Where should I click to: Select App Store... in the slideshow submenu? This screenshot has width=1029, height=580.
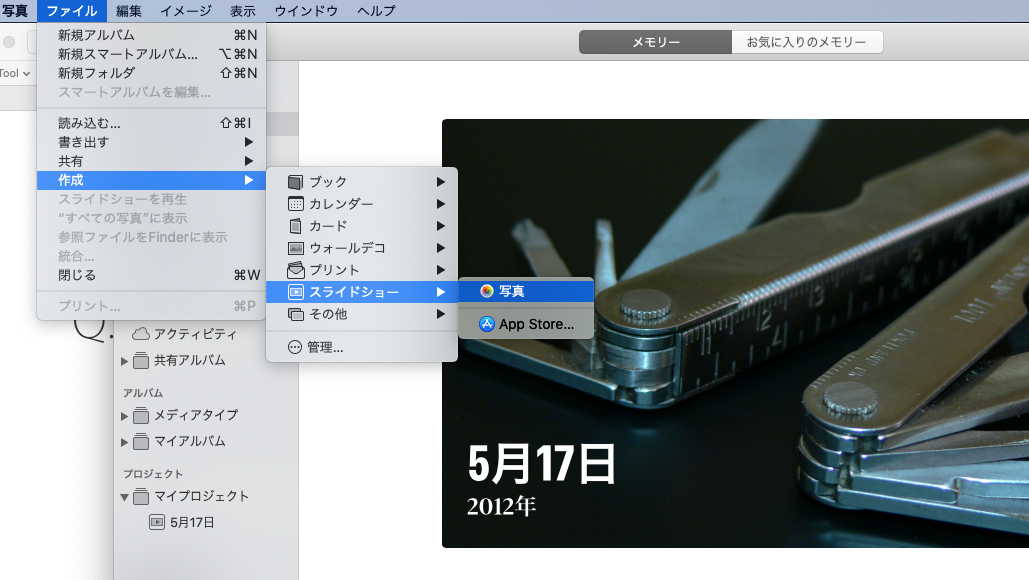[x=526, y=323]
